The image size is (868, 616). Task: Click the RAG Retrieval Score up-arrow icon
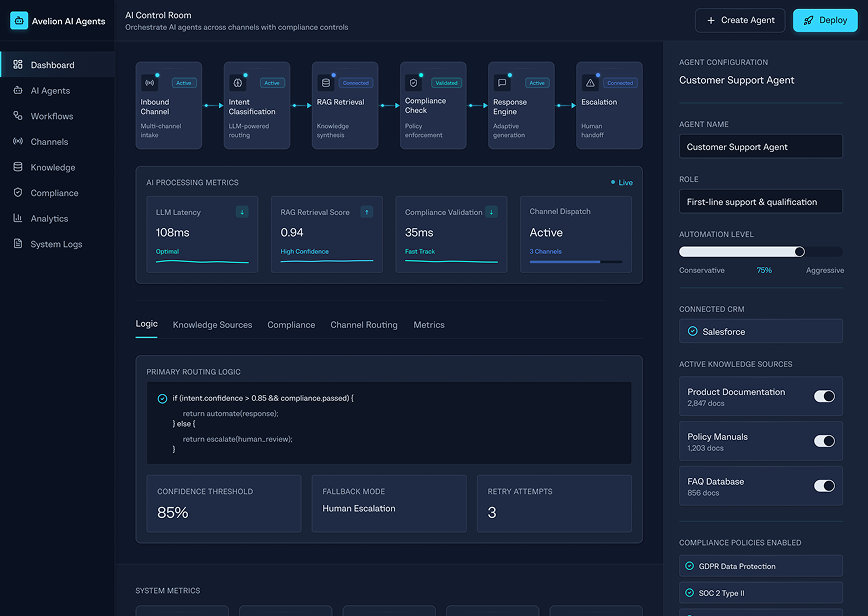[x=367, y=211]
